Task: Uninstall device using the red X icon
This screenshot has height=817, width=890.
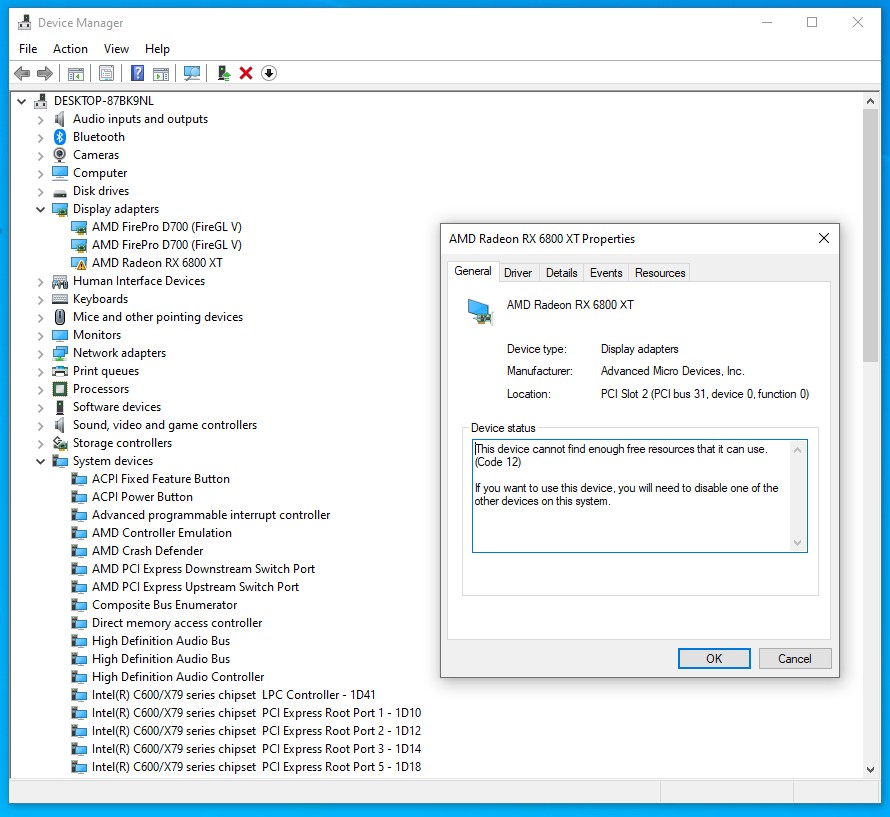Action: 246,73
